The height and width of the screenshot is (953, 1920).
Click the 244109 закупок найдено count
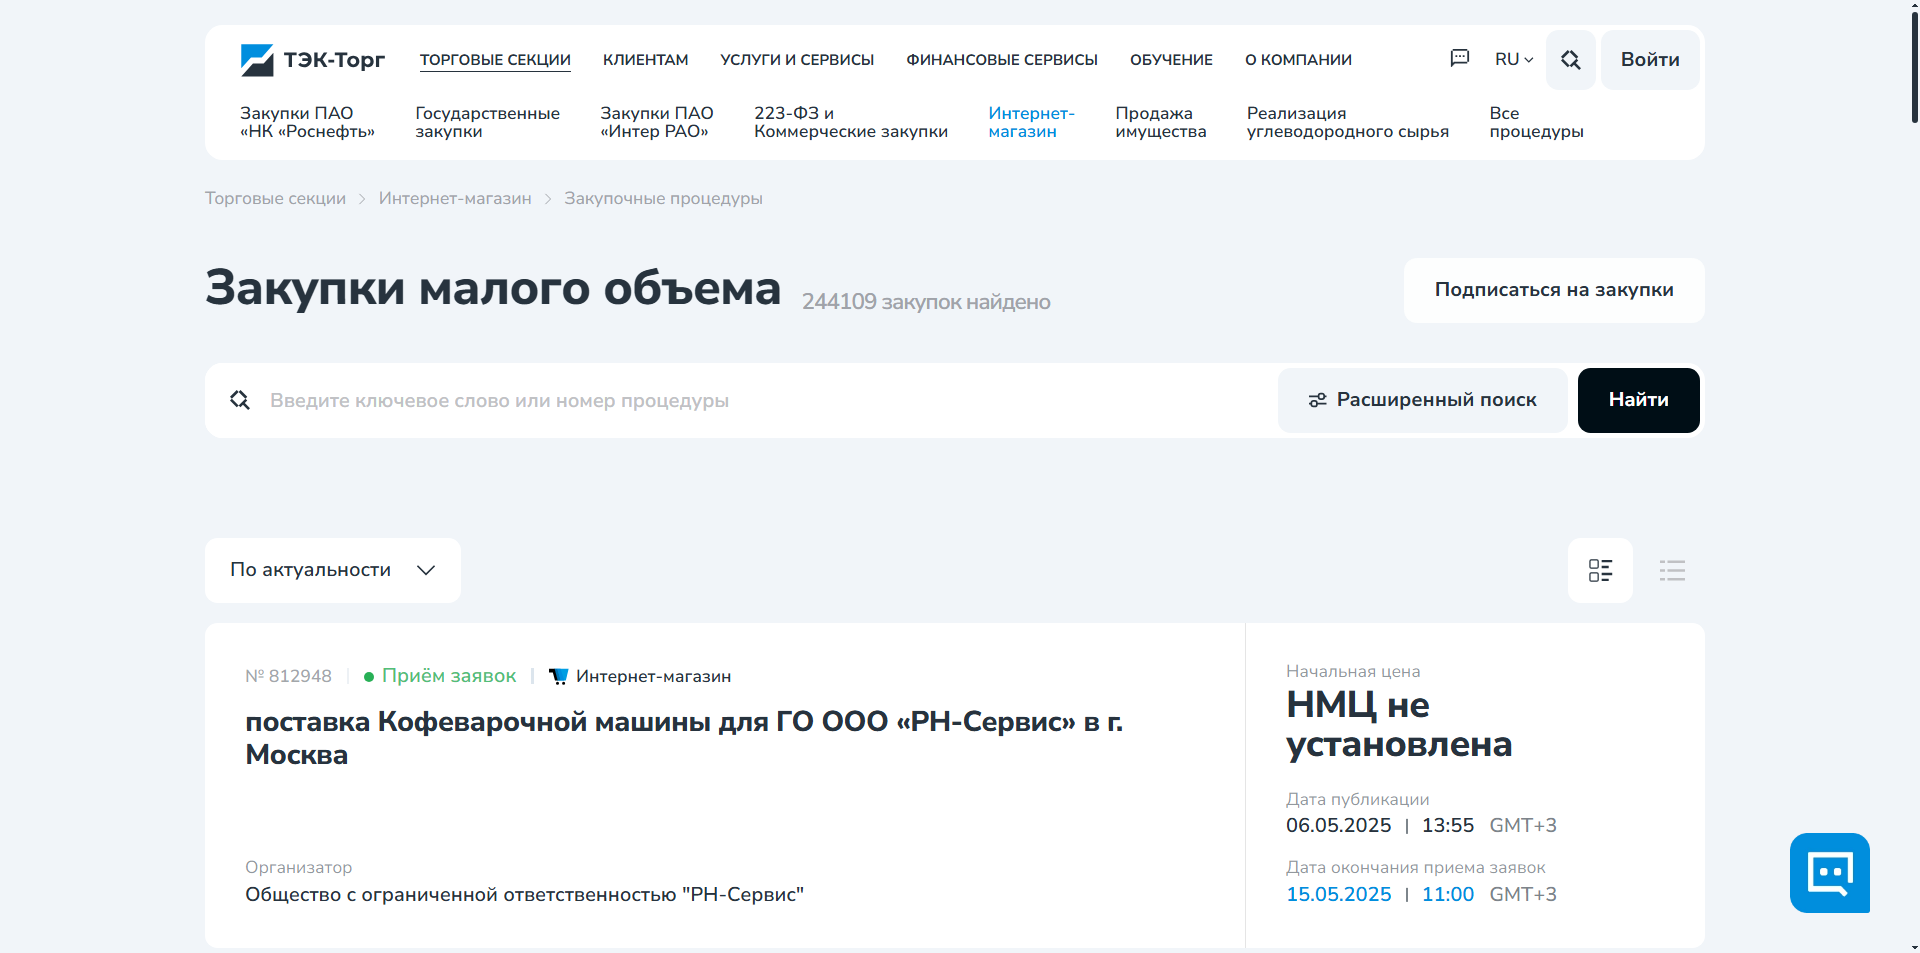tap(926, 302)
